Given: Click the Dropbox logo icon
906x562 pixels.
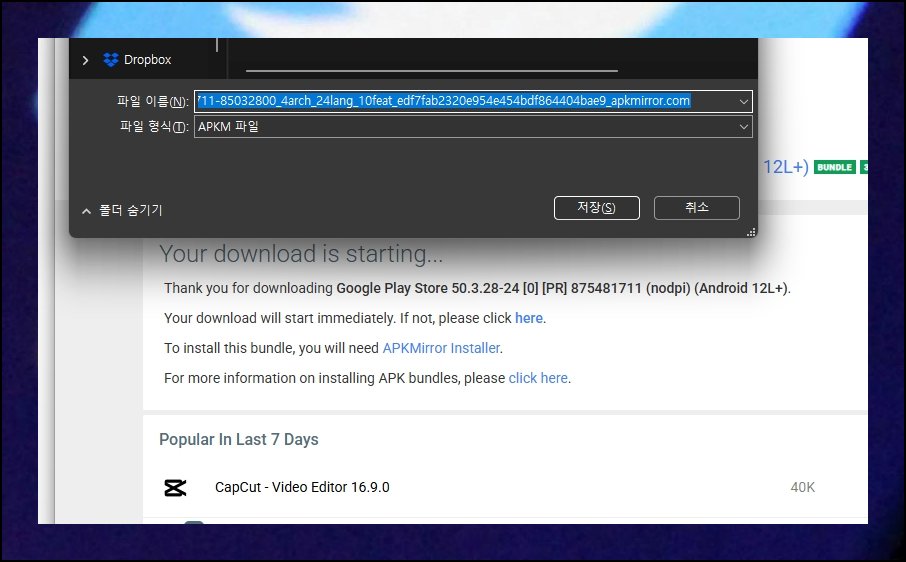Looking at the screenshot, I should [x=110, y=59].
